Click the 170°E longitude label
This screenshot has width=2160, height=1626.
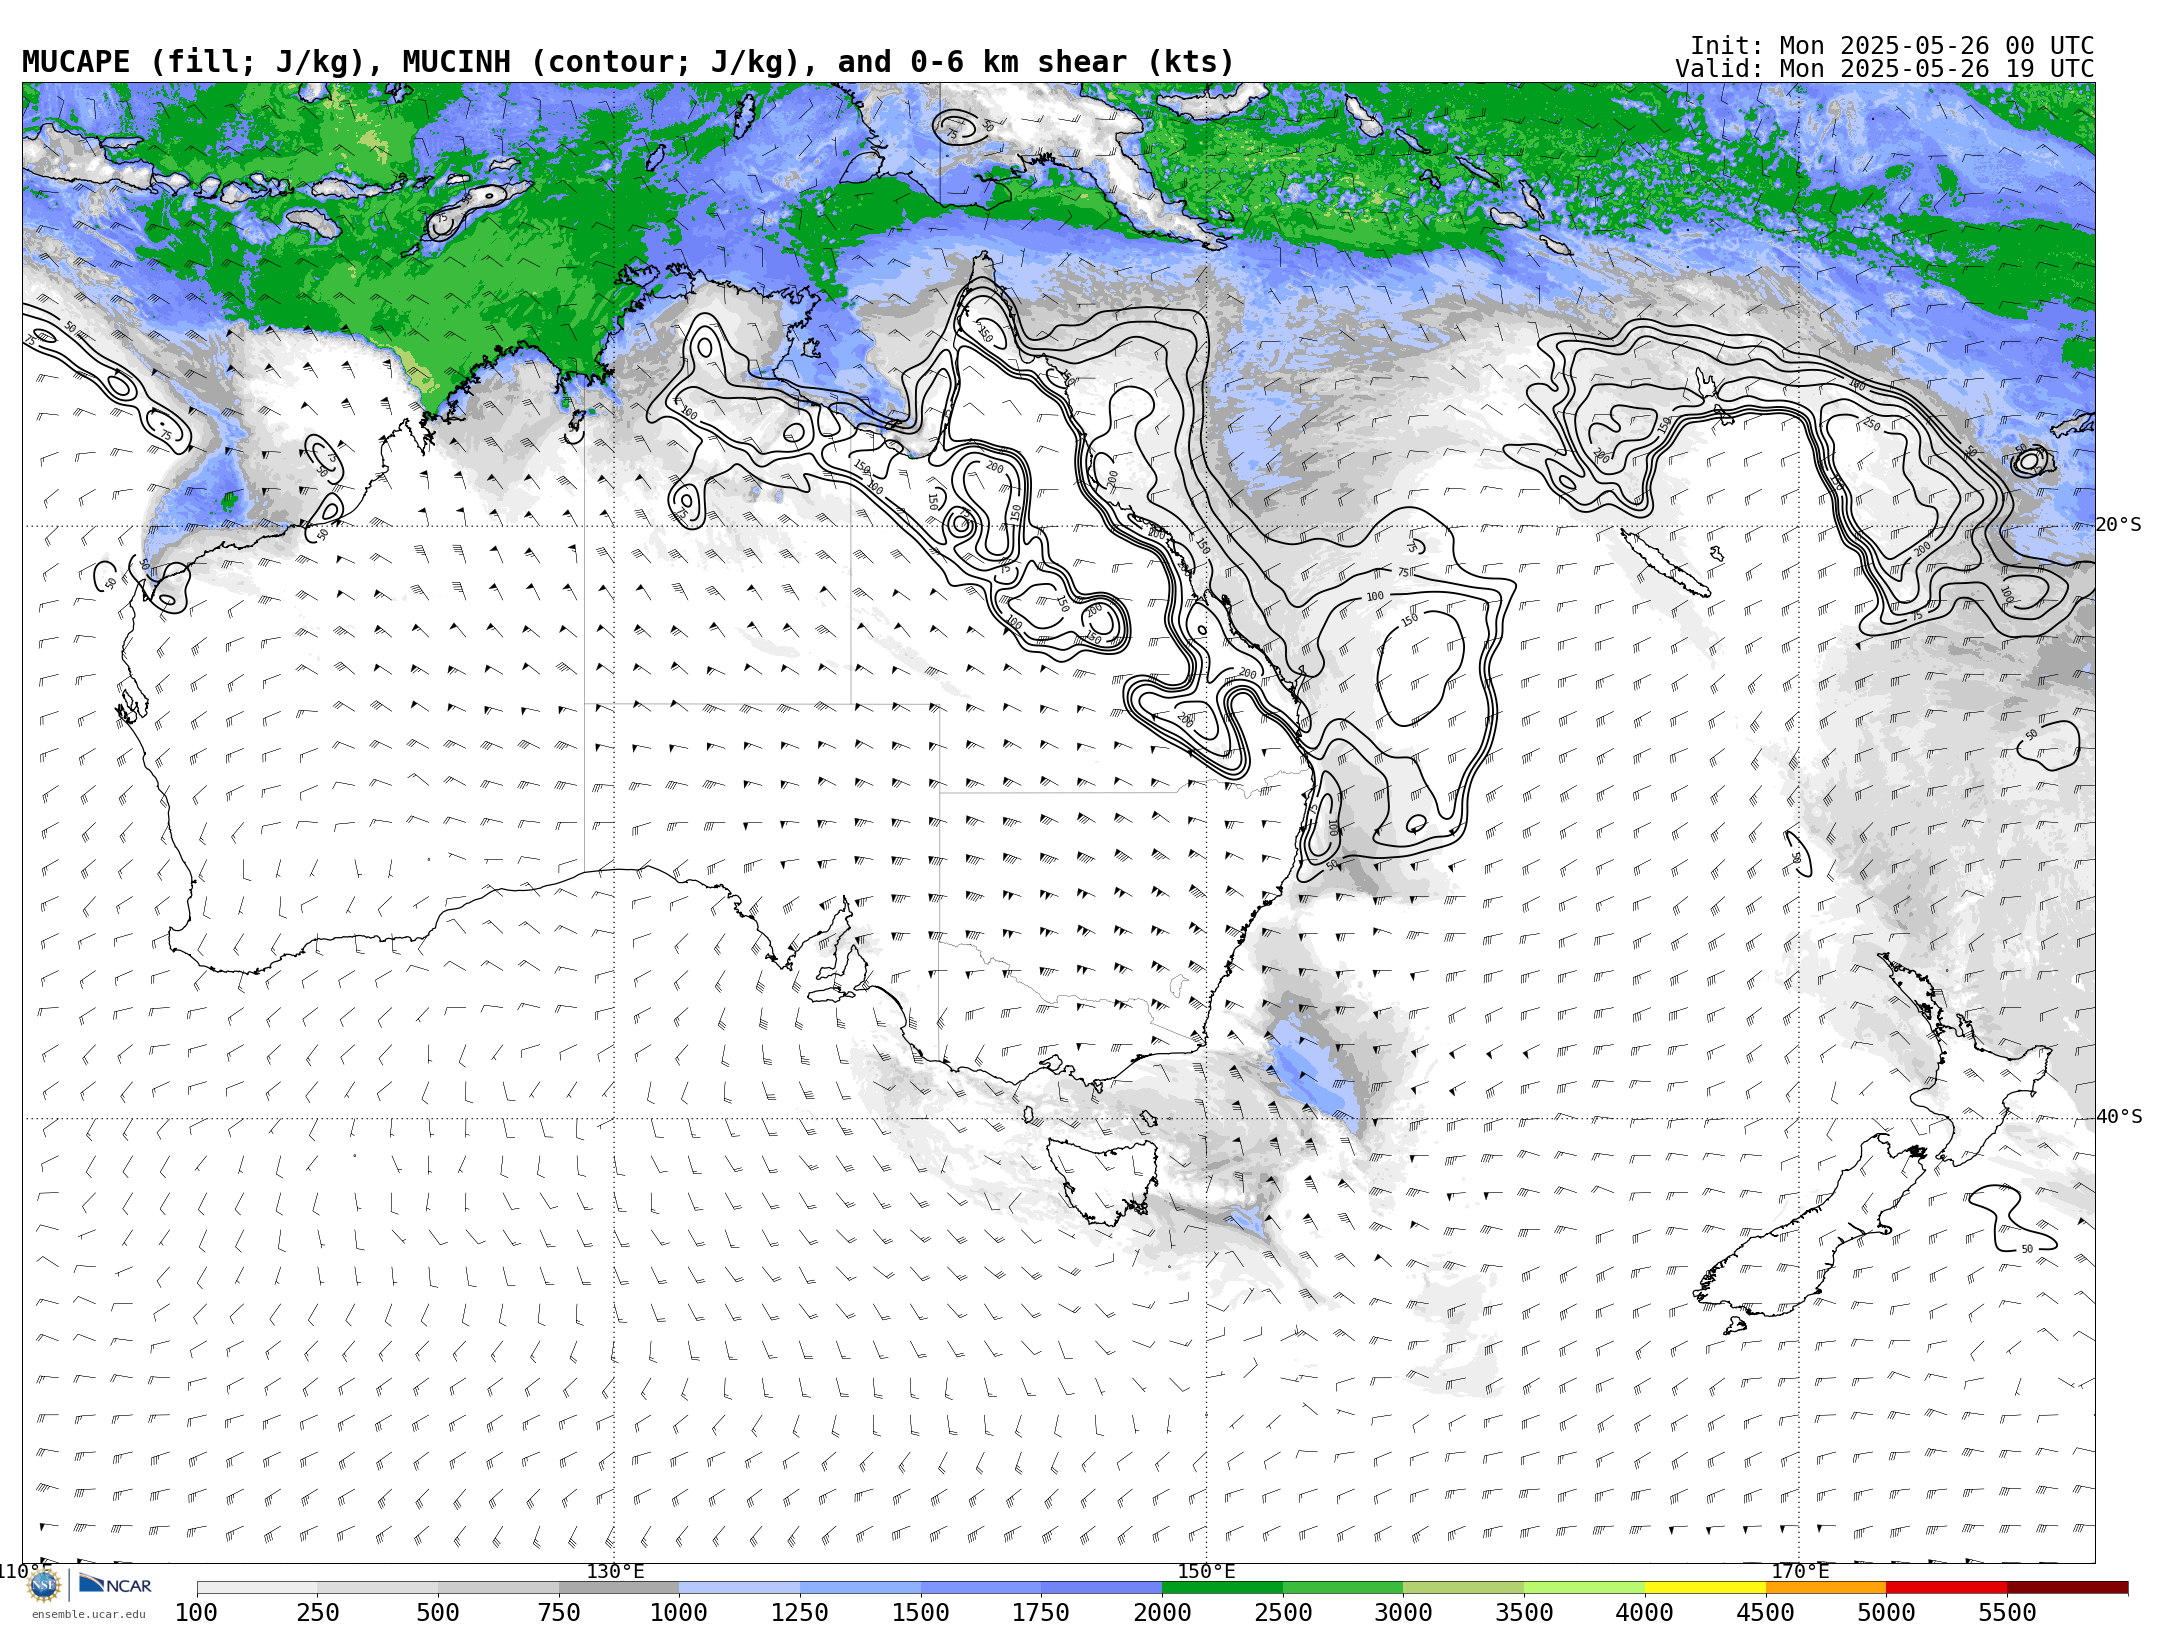(x=1799, y=1571)
